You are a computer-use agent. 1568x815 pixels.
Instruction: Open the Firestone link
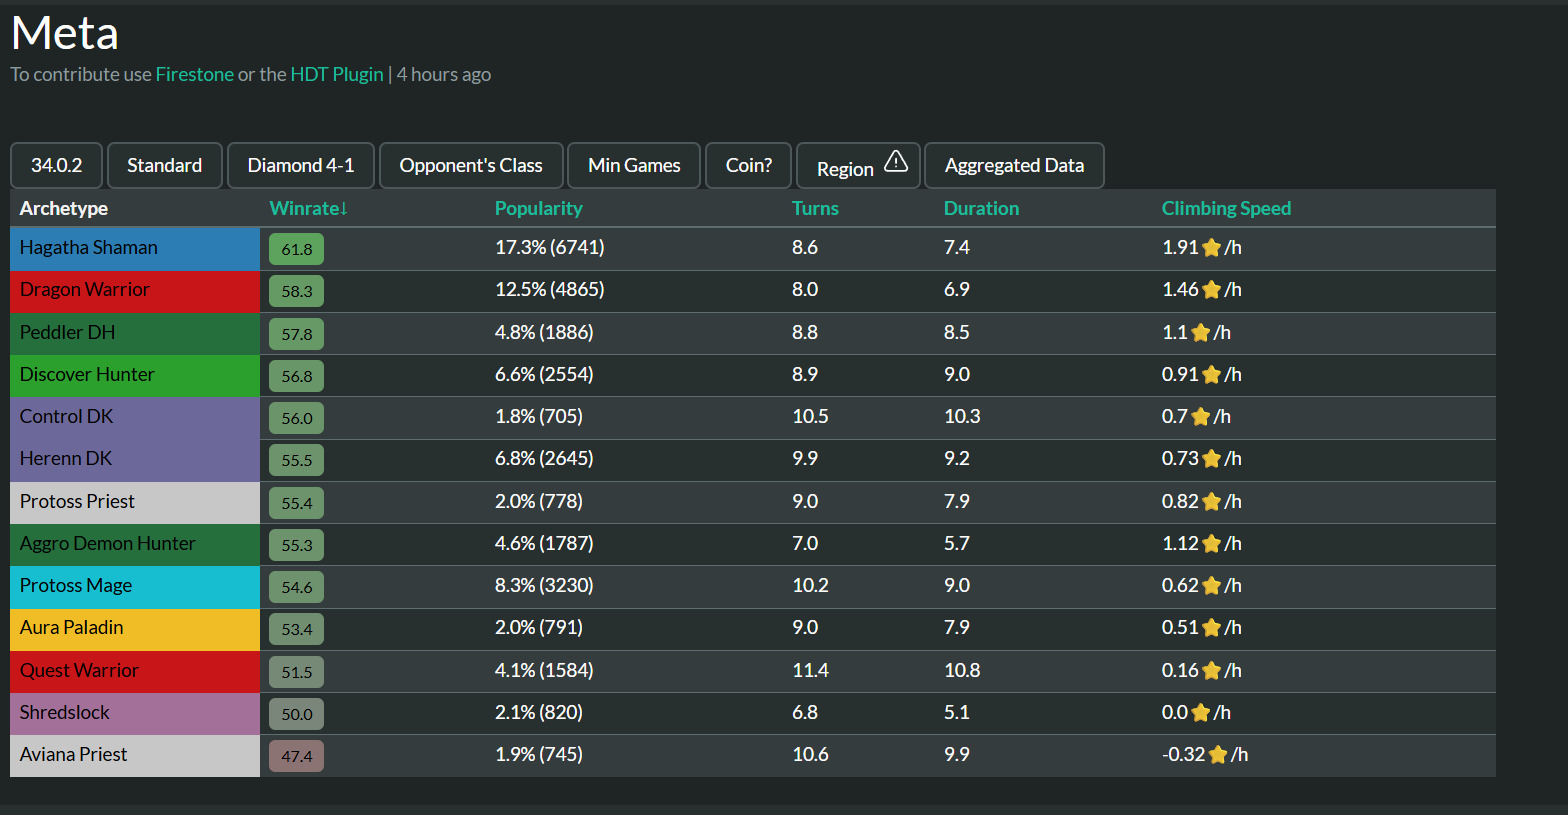click(194, 74)
